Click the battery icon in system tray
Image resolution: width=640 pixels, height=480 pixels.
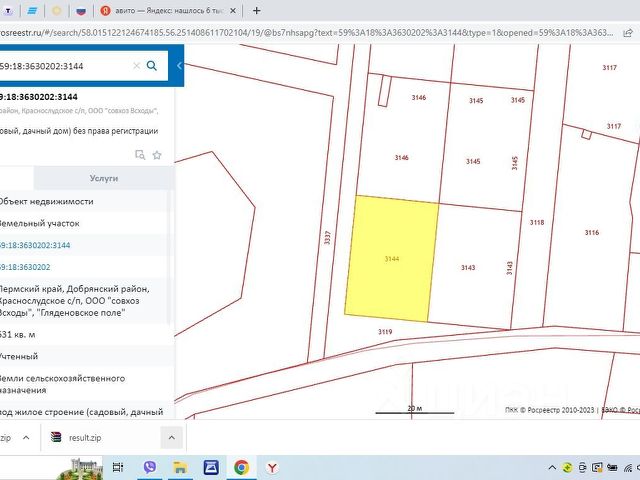tap(612, 468)
